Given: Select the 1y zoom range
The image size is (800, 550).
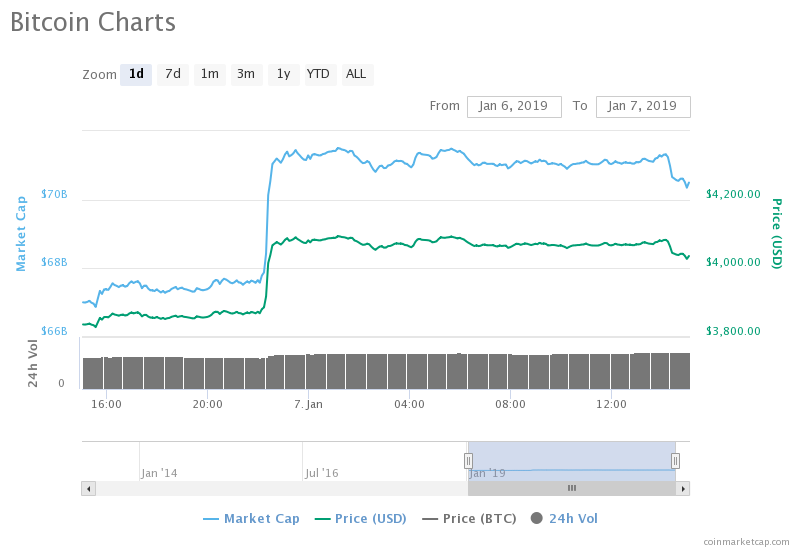Looking at the screenshot, I should click(283, 74).
